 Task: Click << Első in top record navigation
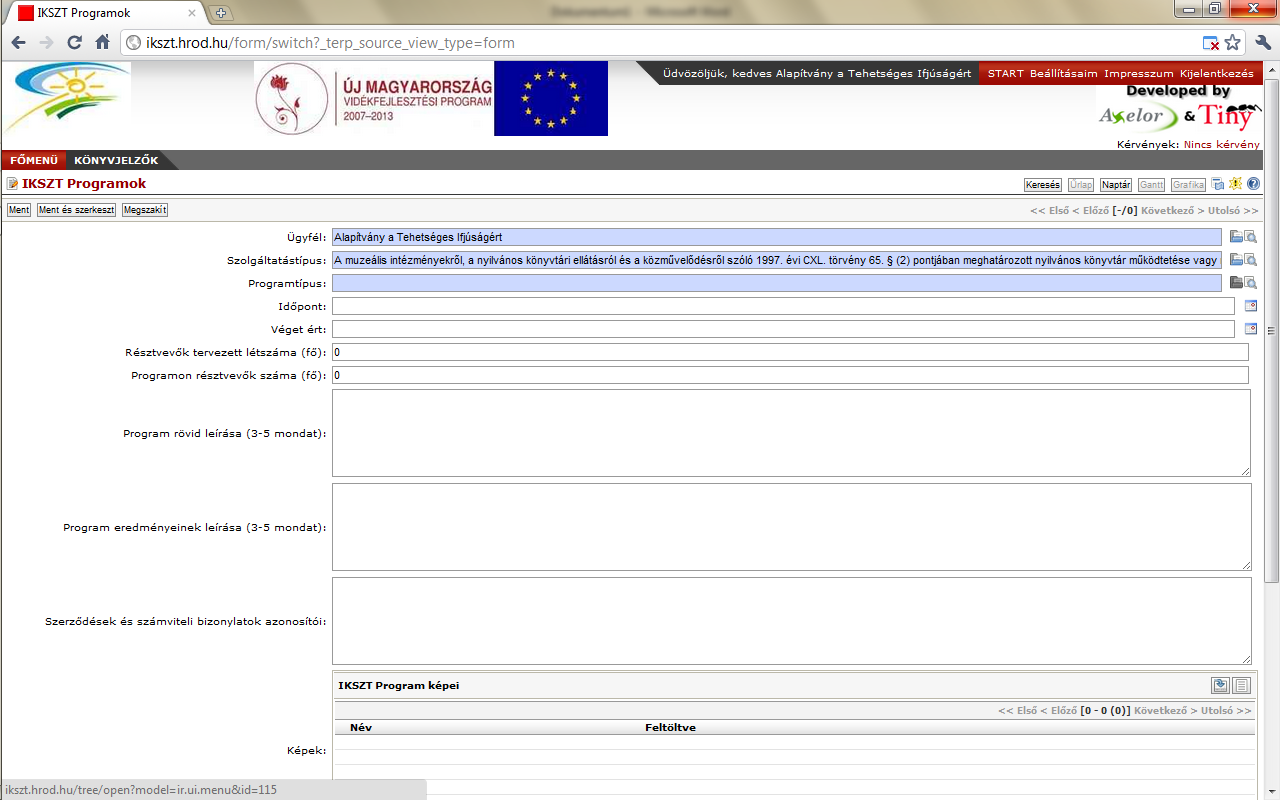(x=1049, y=211)
